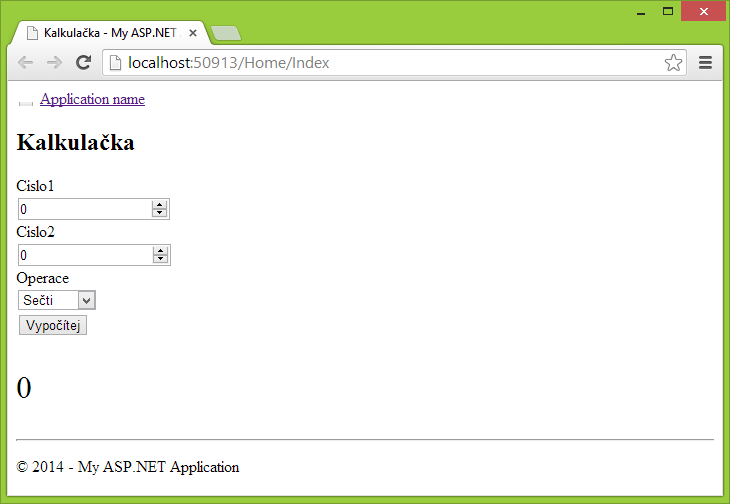Click the Cislo1 label
The height and width of the screenshot is (504, 730).
pyautogui.click(x=35, y=186)
